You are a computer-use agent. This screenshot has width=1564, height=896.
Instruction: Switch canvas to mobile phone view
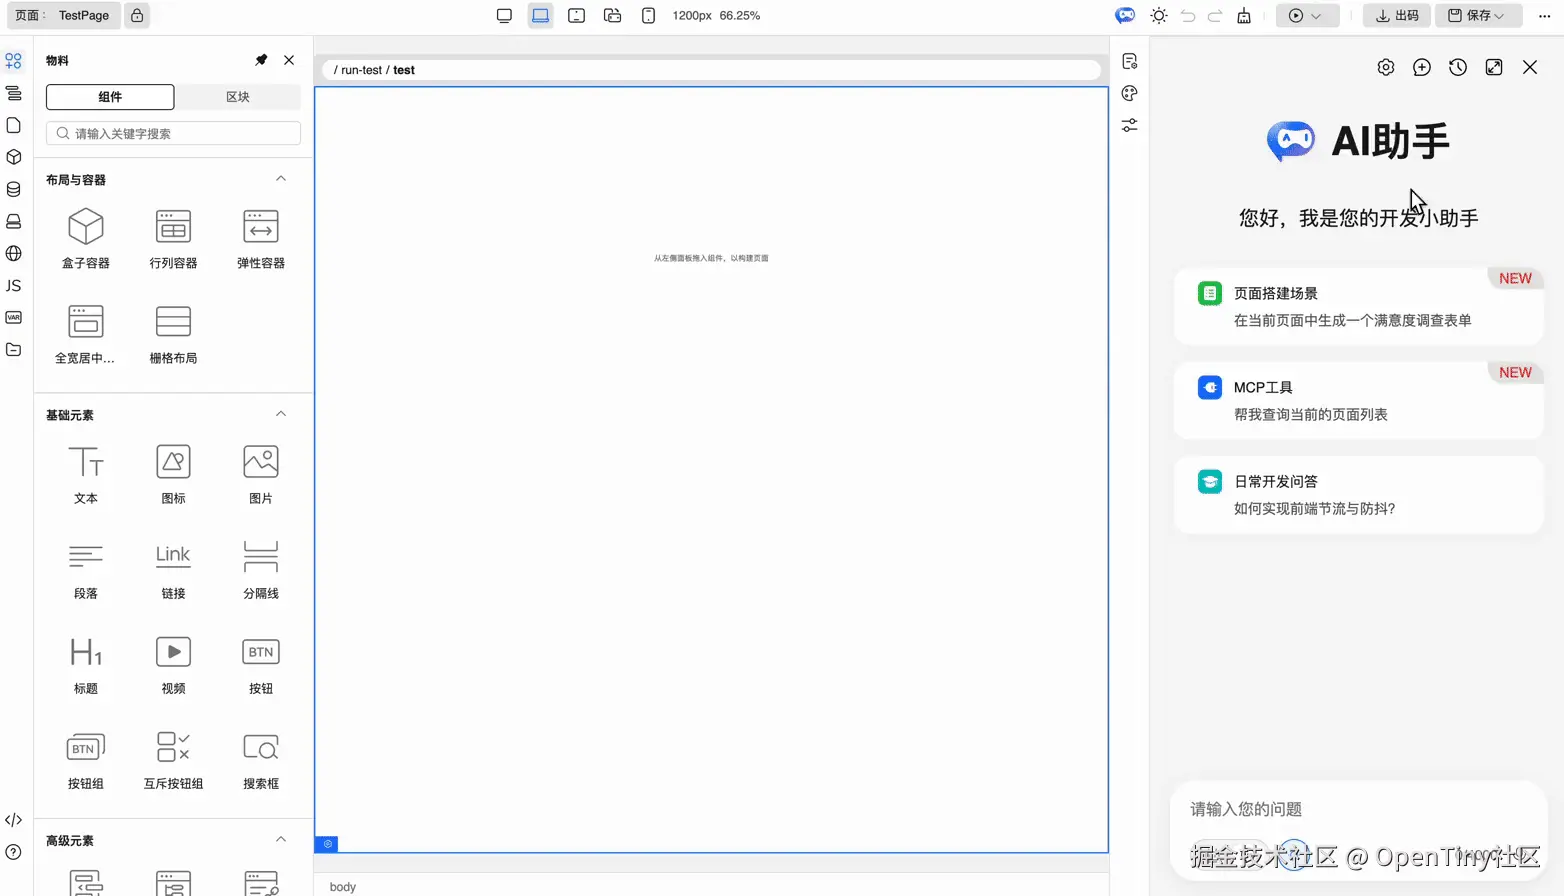tap(648, 16)
